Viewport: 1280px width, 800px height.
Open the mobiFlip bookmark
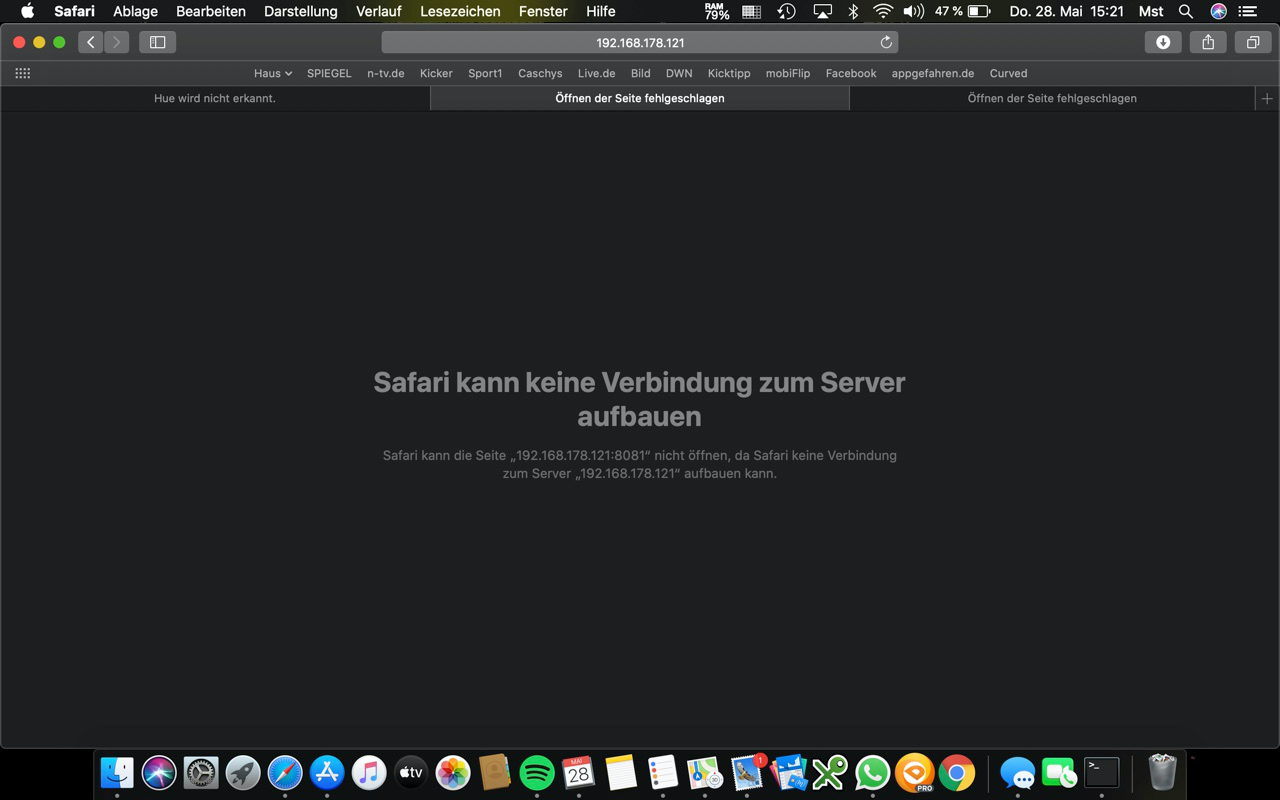[x=788, y=73]
